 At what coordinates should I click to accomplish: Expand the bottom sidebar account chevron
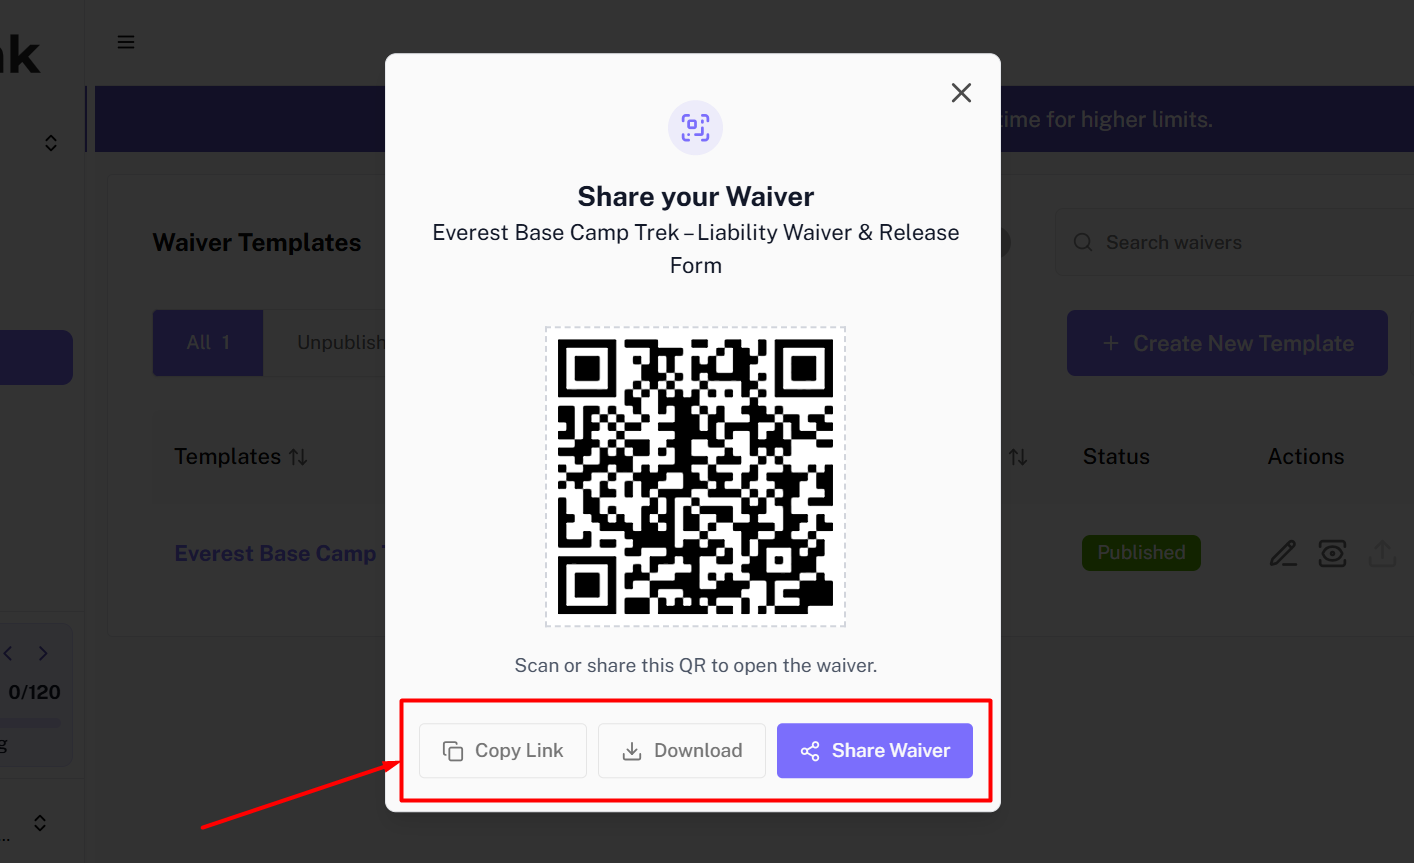[40, 823]
